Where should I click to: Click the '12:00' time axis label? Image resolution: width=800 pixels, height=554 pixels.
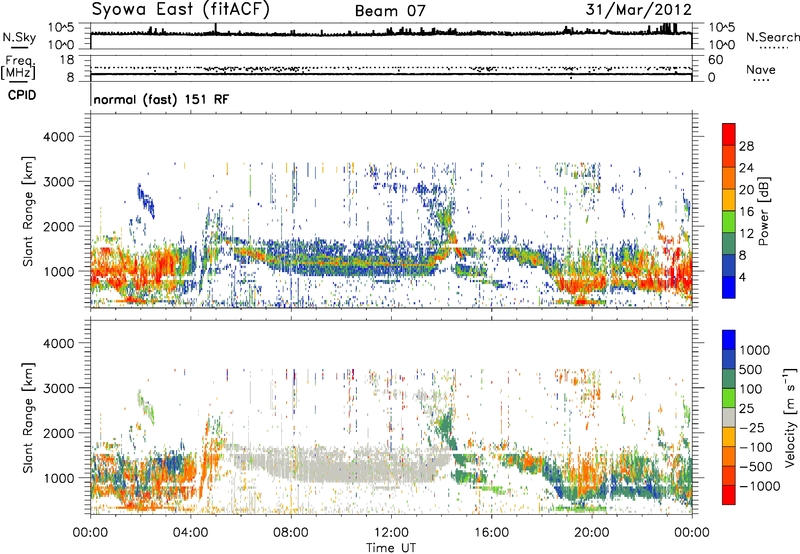[391, 533]
